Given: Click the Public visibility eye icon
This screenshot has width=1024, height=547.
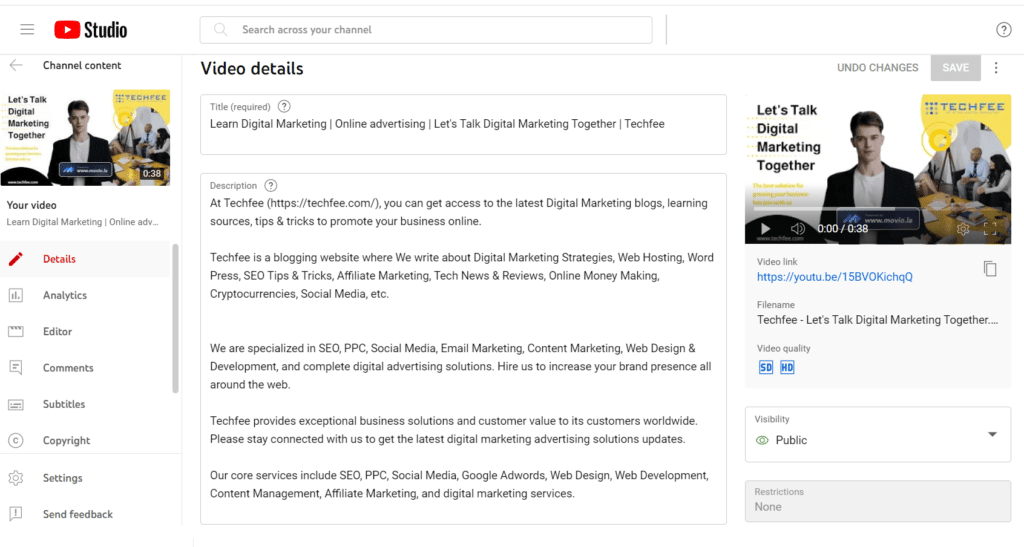Looking at the screenshot, I should pos(762,440).
